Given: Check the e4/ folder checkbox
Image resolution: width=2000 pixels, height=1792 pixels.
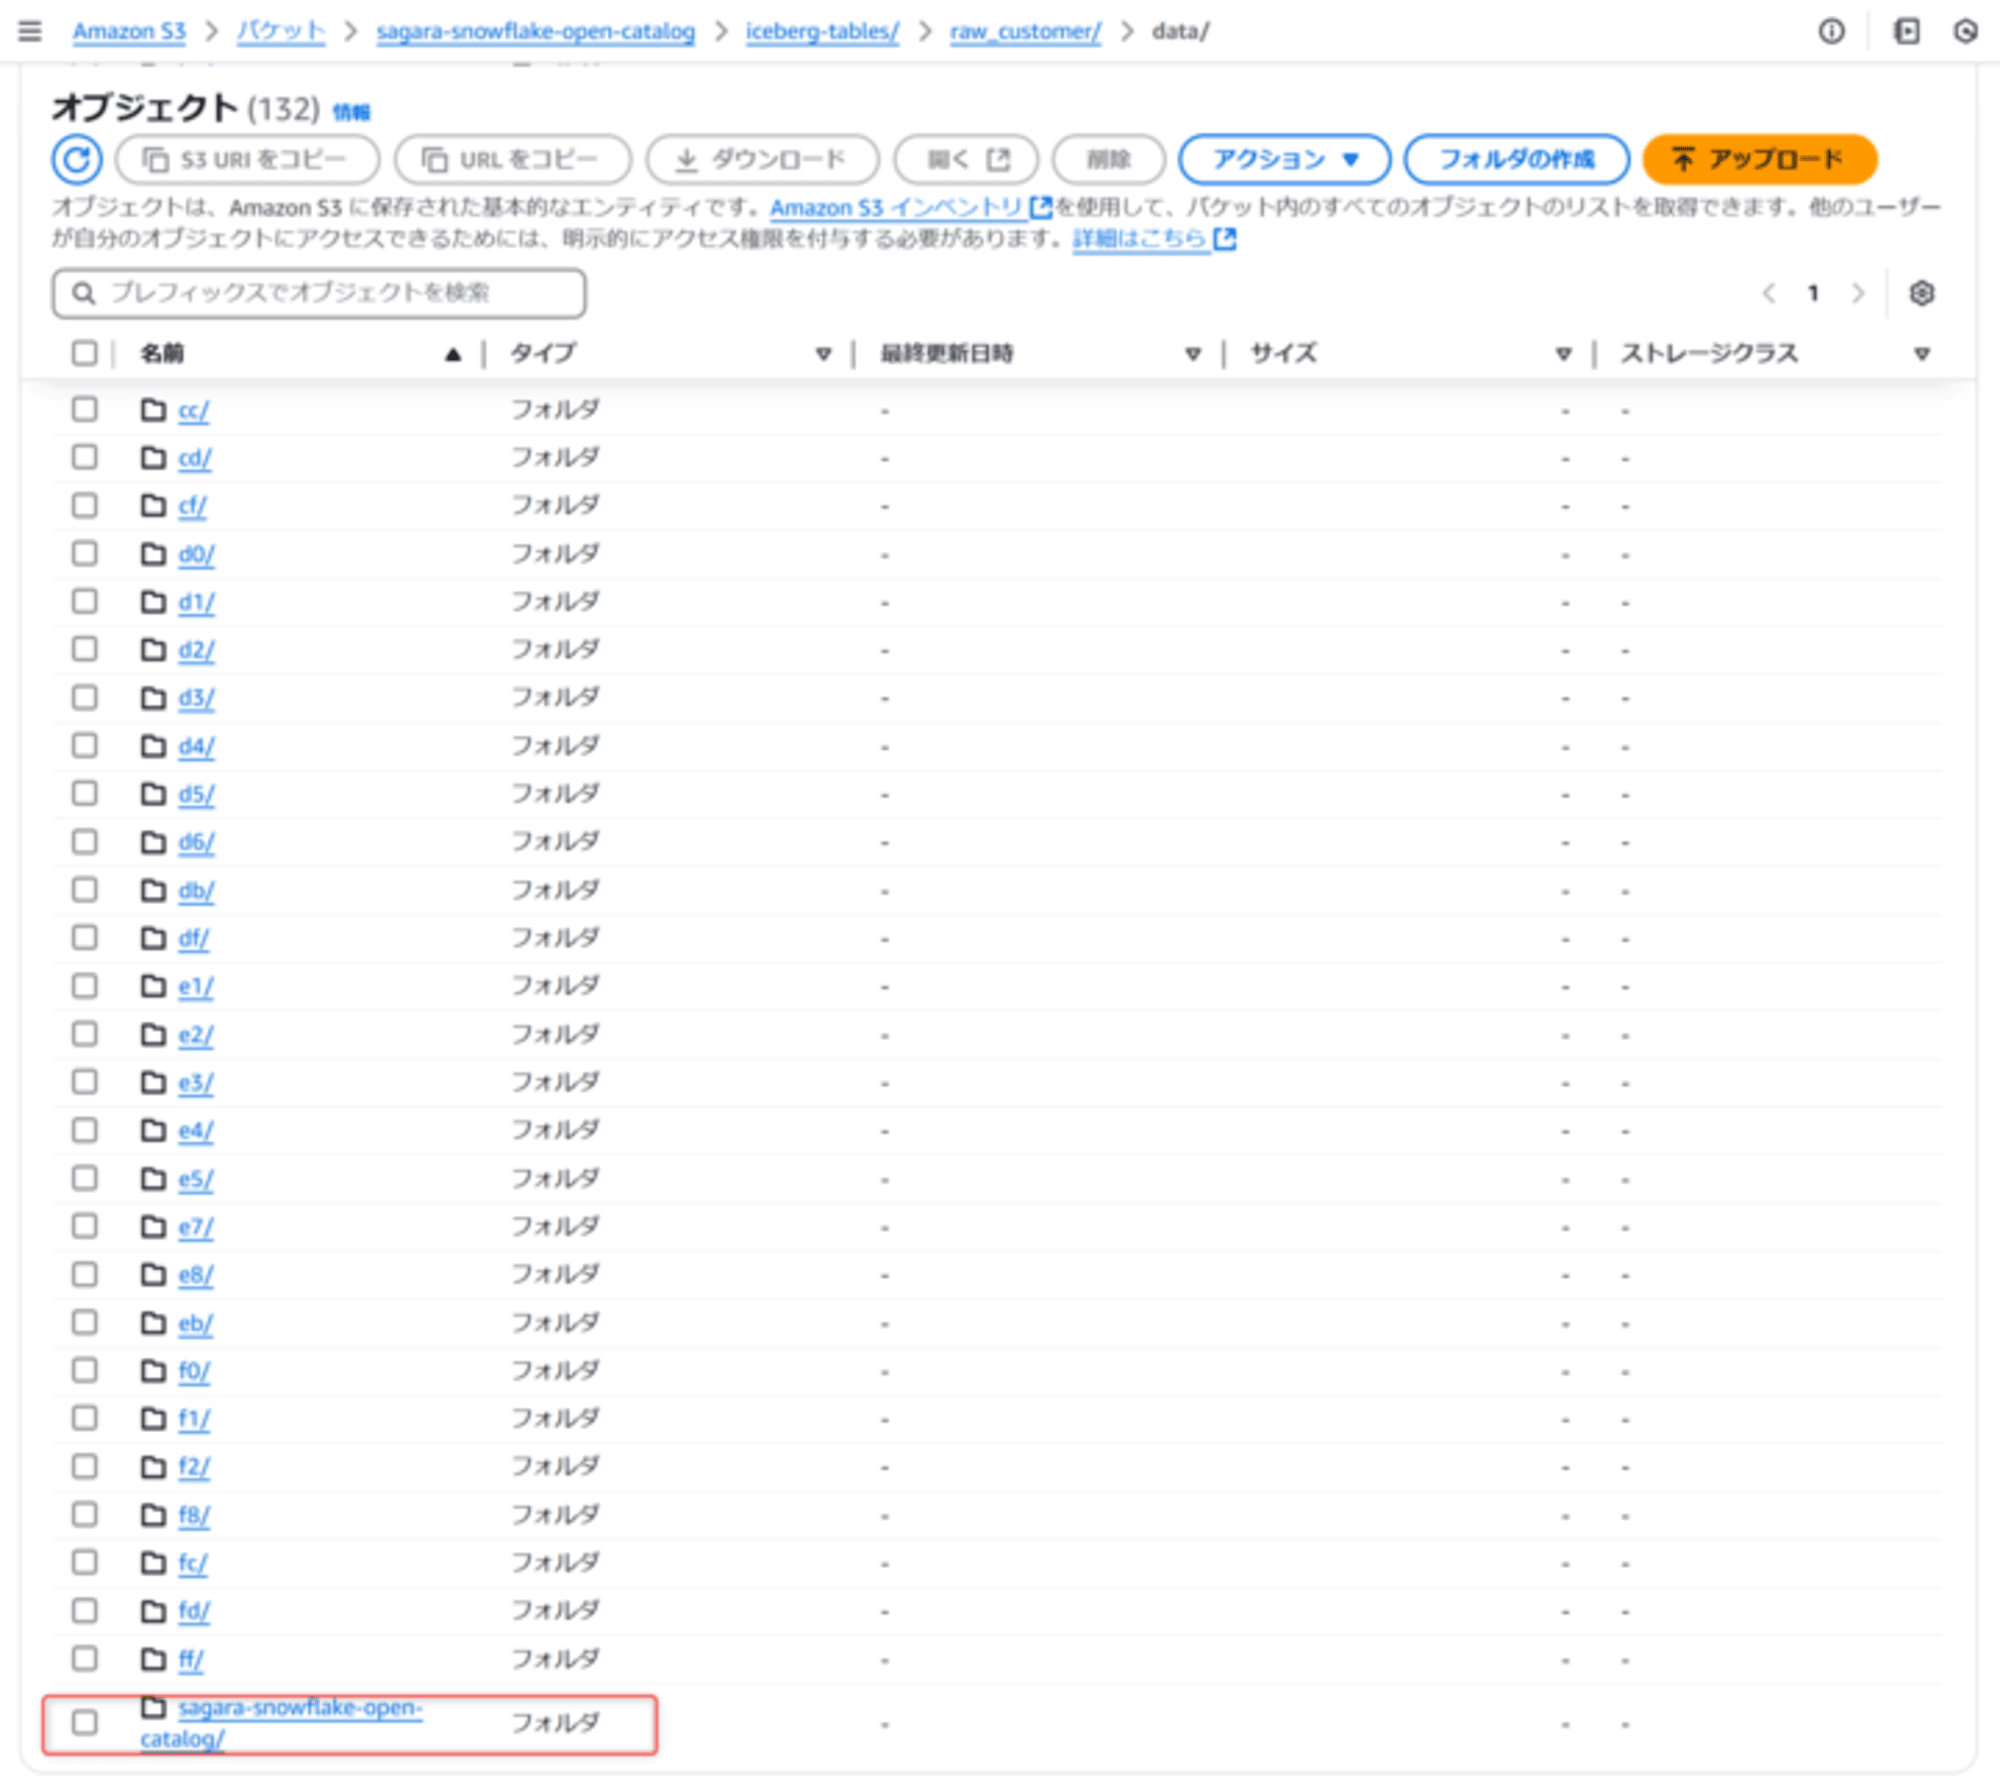Looking at the screenshot, I should tap(85, 1130).
